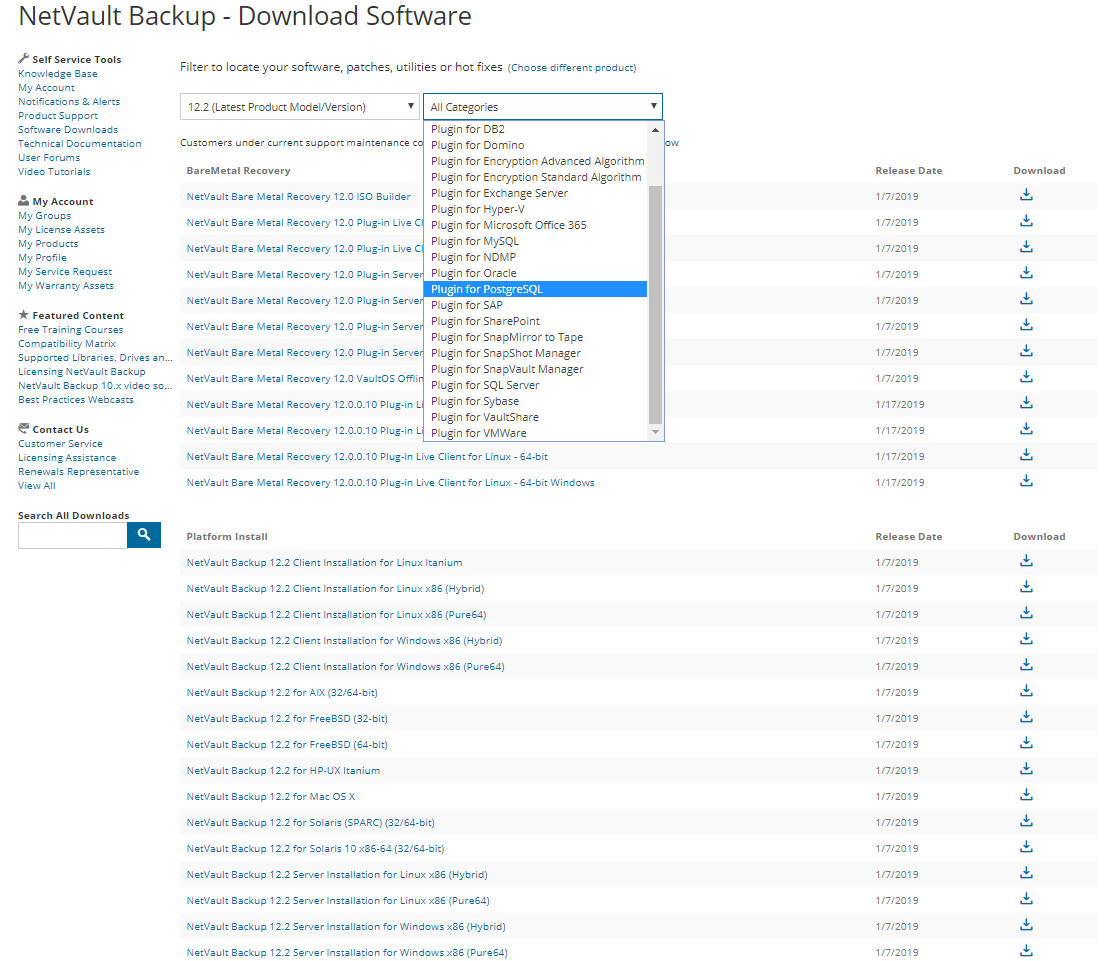Open the product version dropdown 12.2
The height and width of the screenshot is (961, 1115).
click(x=299, y=107)
